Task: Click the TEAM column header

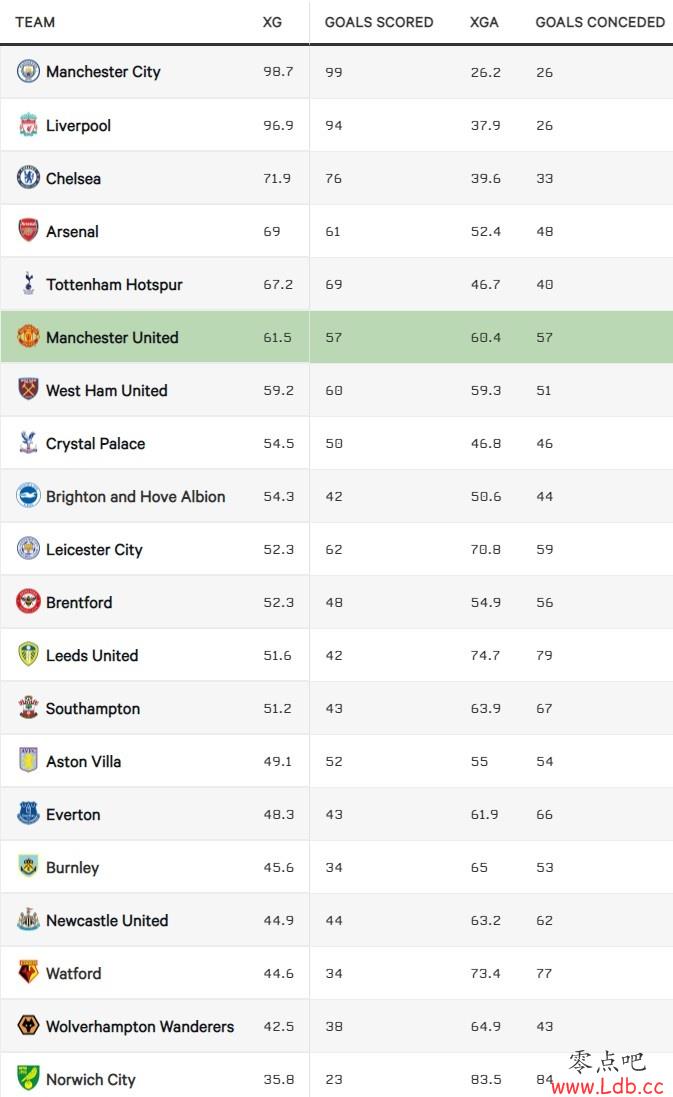Action: point(35,22)
